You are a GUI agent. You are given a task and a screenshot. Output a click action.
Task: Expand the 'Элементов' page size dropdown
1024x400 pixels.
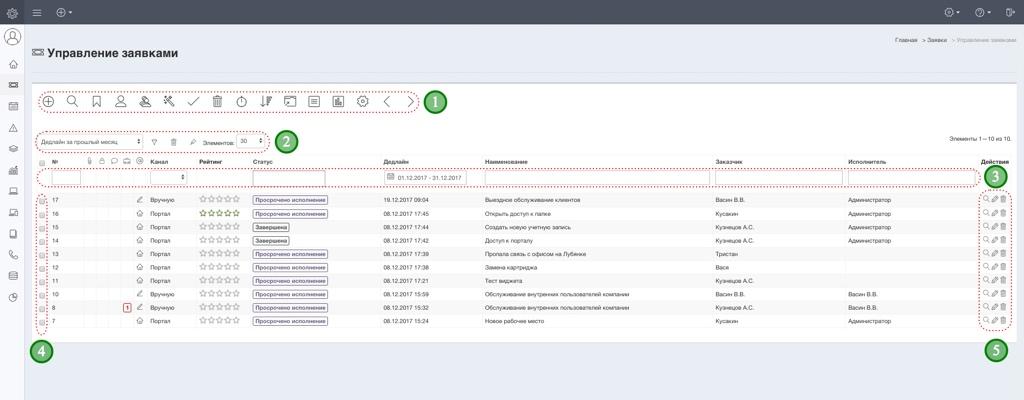pyautogui.click(x=250, y=142)
